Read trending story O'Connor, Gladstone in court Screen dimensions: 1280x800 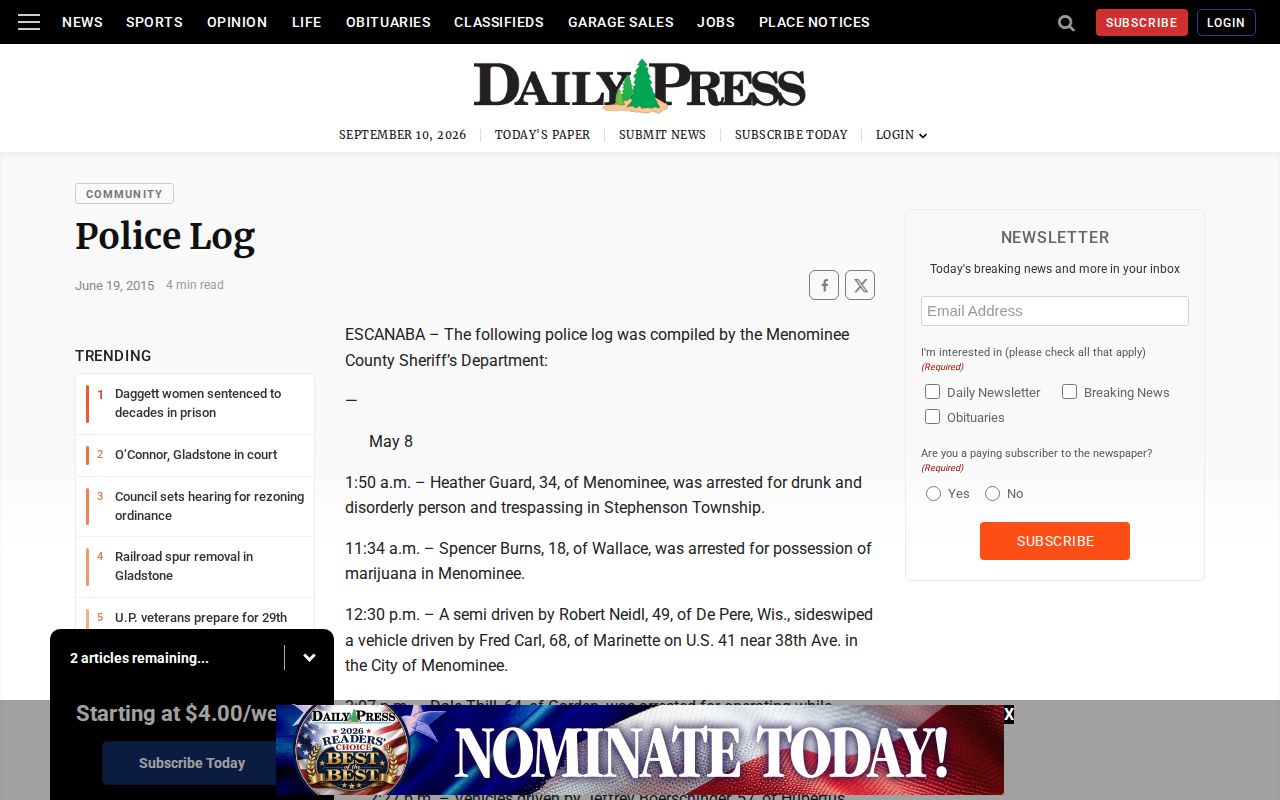(x=196, y=455)
